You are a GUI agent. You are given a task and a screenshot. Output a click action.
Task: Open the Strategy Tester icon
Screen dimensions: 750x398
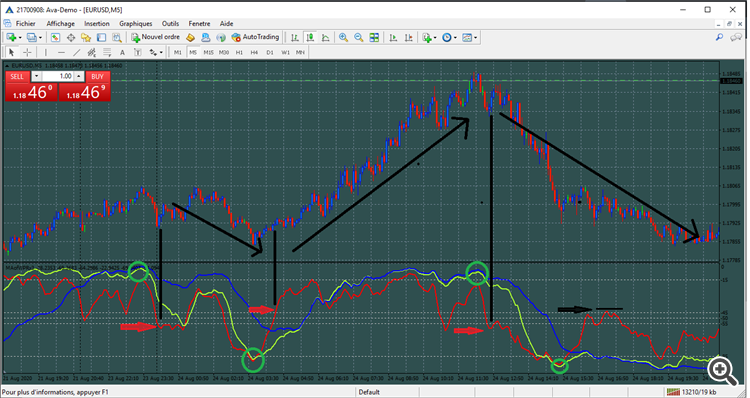(117, 37)
